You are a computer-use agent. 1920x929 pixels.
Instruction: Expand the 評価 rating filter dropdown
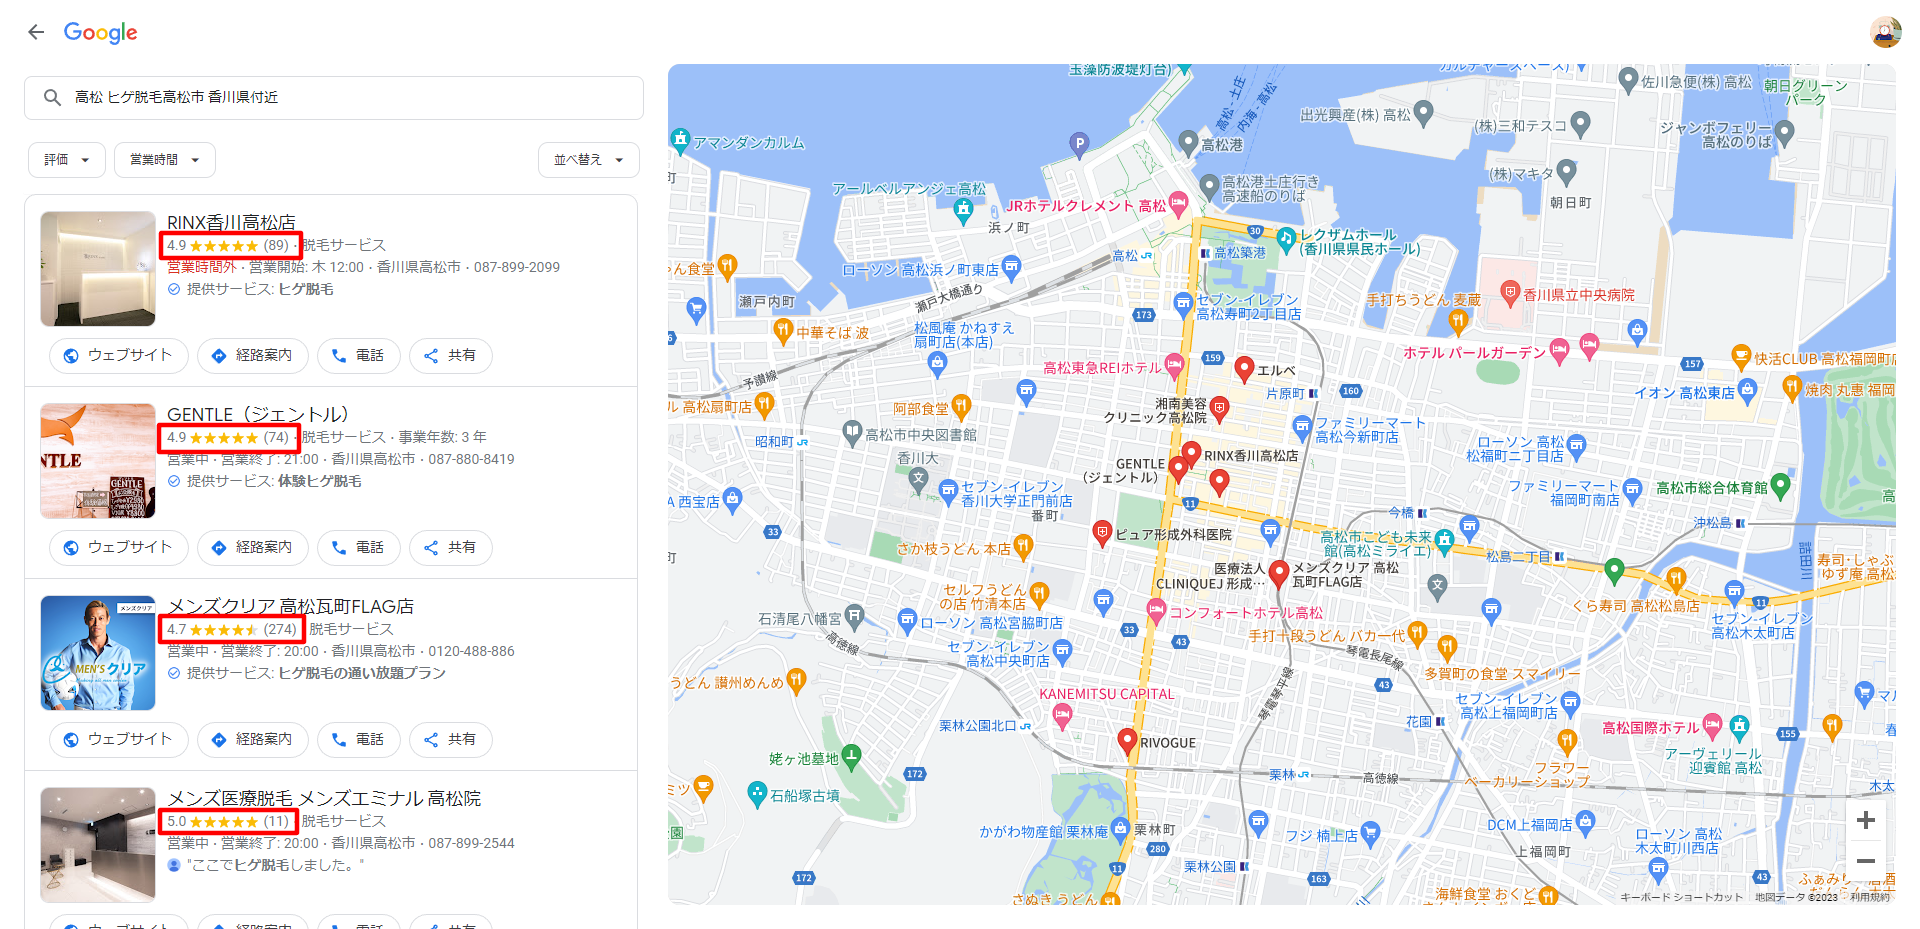click(67, 160)
